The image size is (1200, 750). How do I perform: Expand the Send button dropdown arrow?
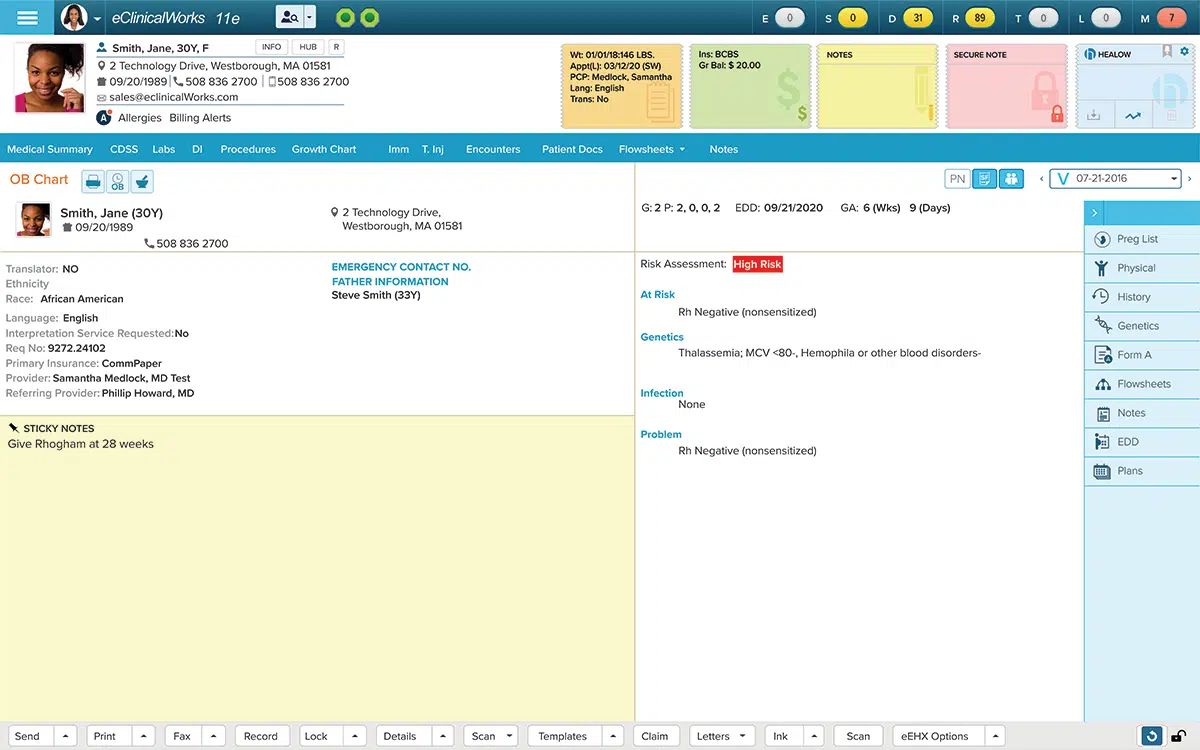64,735
